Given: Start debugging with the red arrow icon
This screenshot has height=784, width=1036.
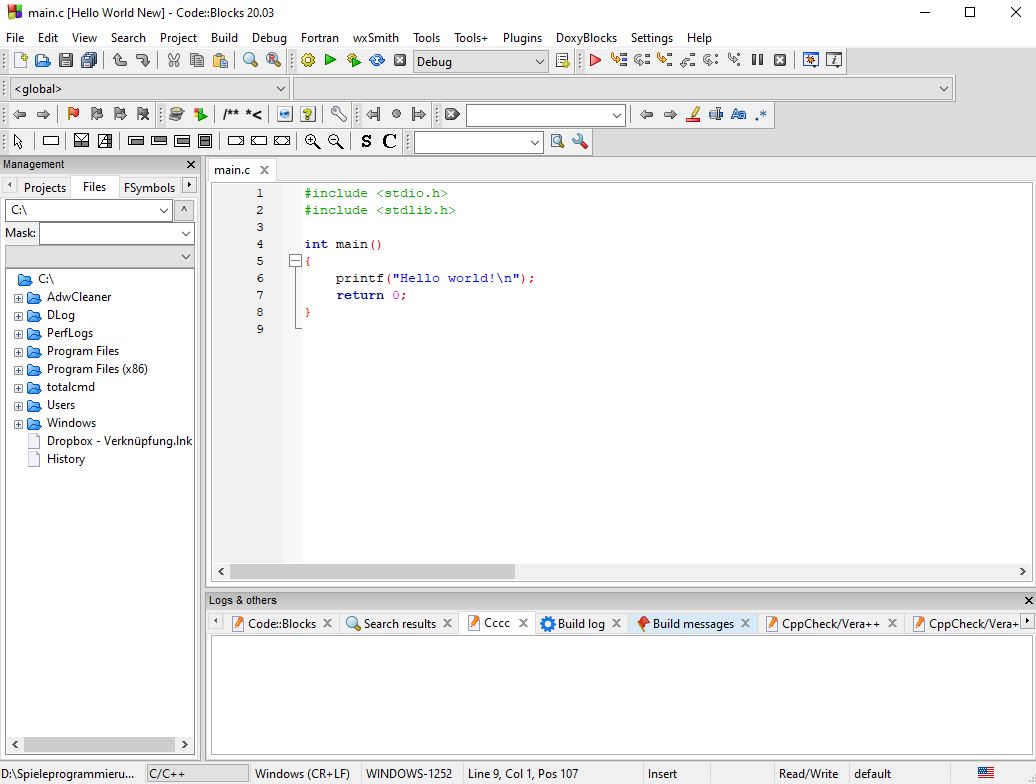Looking at the screenshot, I should point(595,61).
